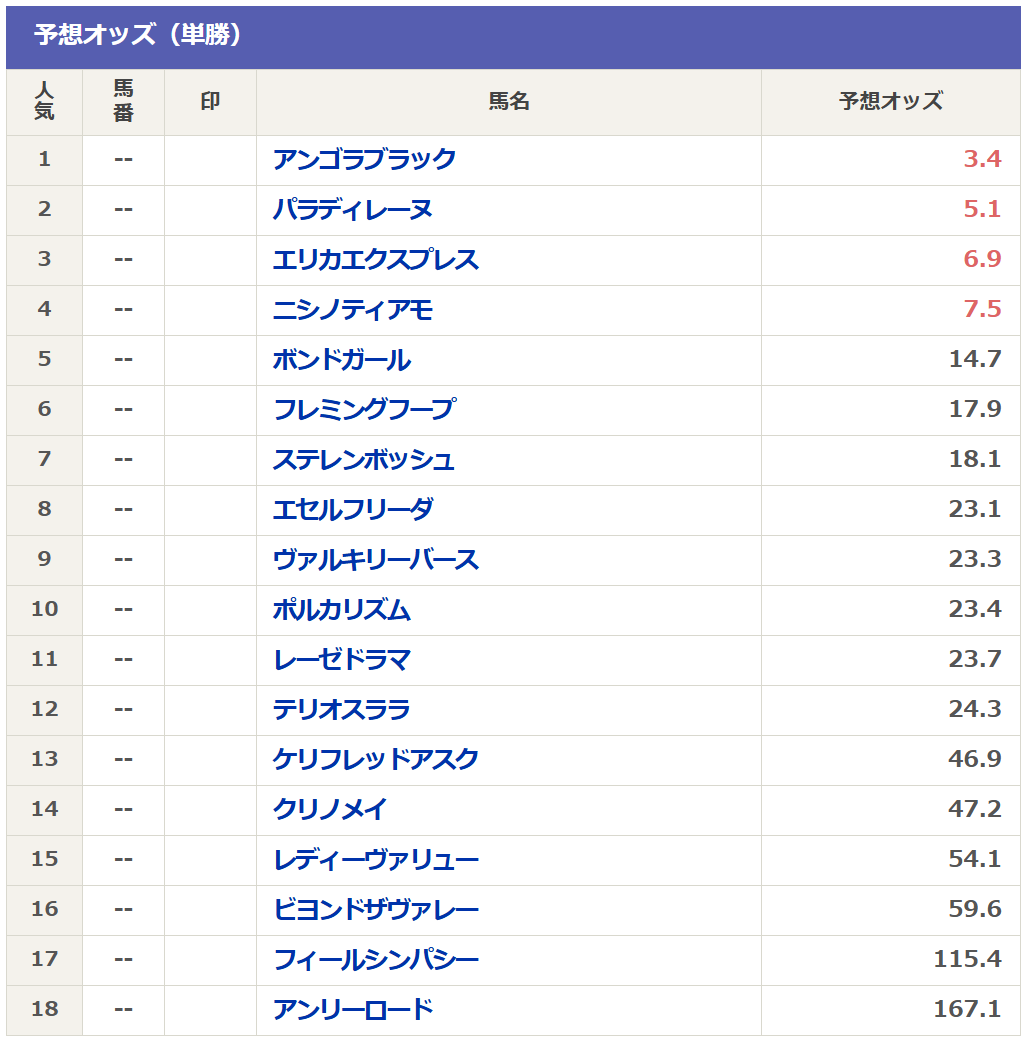The image size is (1029, 1044).
Task: Open ステレンボッシュ horse profile
Action: pos(364,460)
